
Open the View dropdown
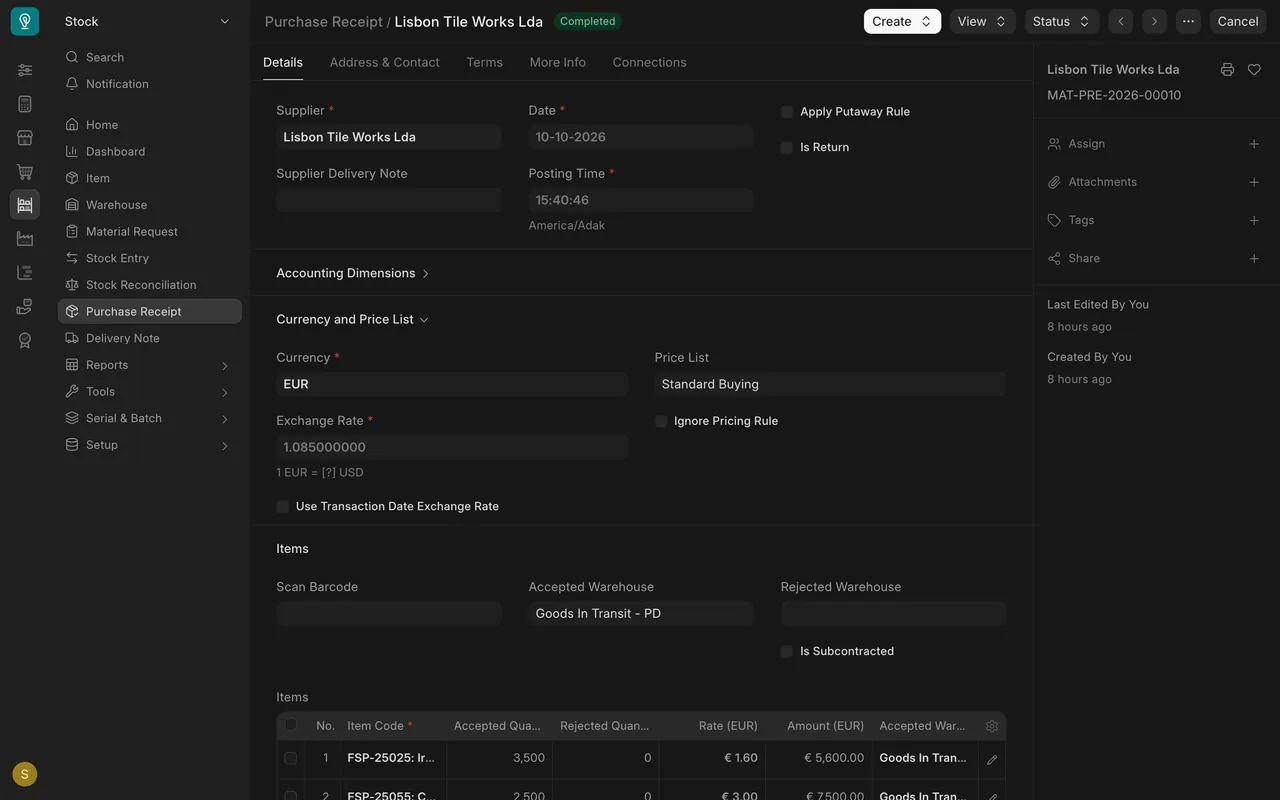[982, 21]
